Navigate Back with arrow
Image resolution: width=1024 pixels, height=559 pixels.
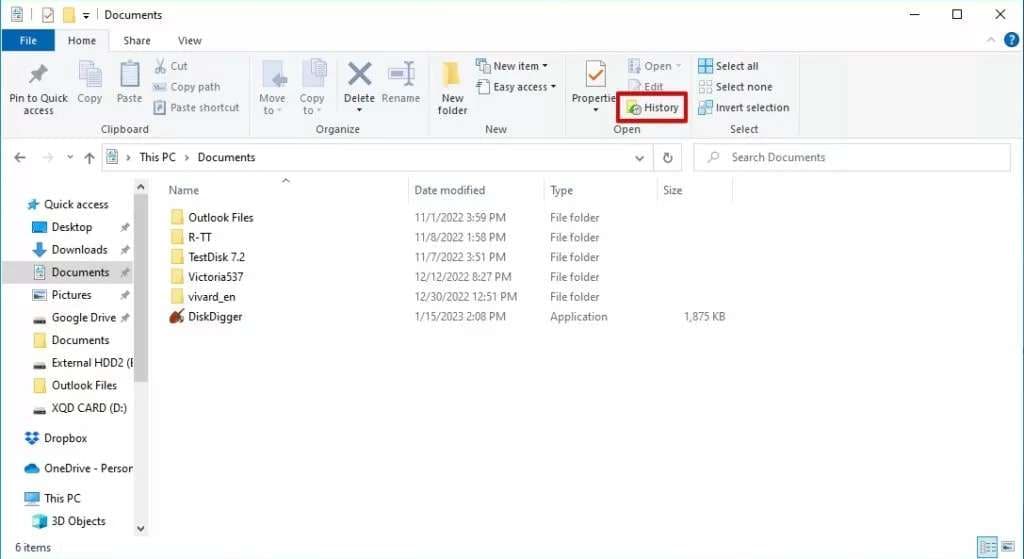pyautogui.click(x=20, y=157)
